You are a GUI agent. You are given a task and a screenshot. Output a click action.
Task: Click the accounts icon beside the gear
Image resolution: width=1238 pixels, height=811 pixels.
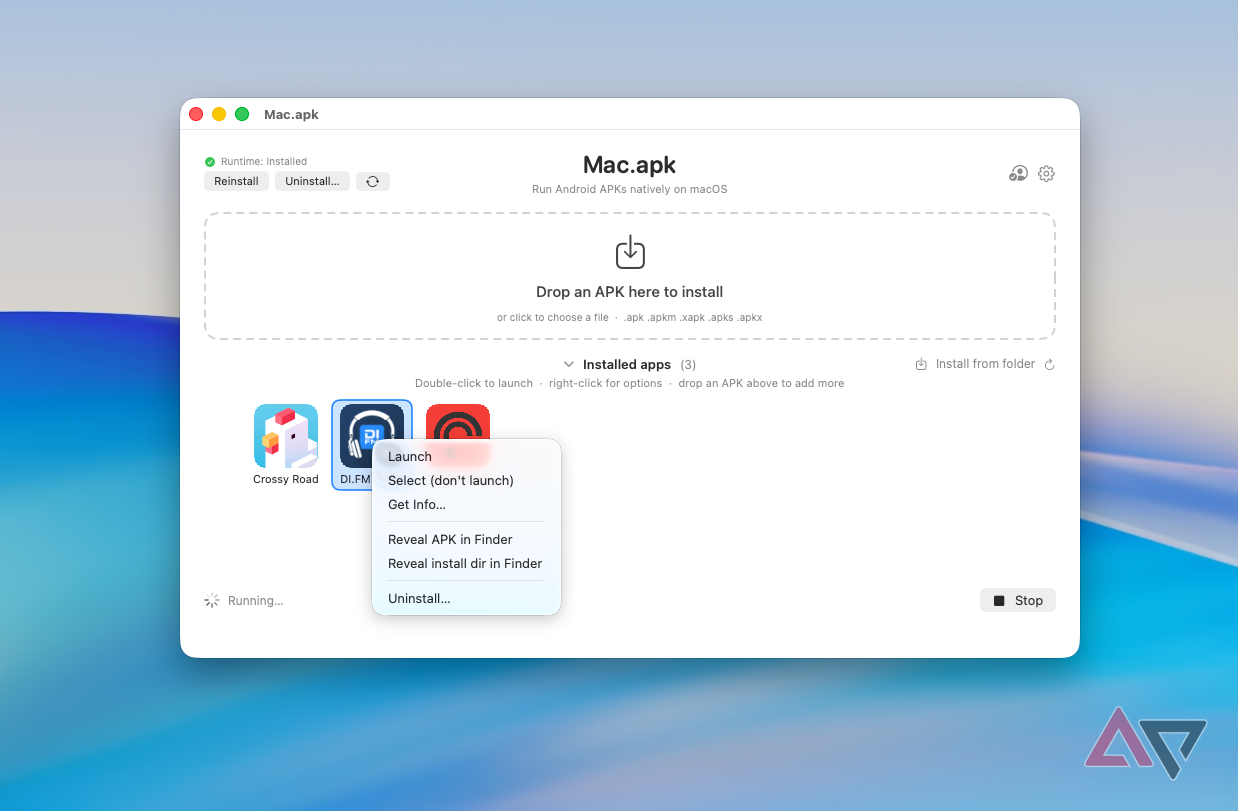(x=1018, y=173)
